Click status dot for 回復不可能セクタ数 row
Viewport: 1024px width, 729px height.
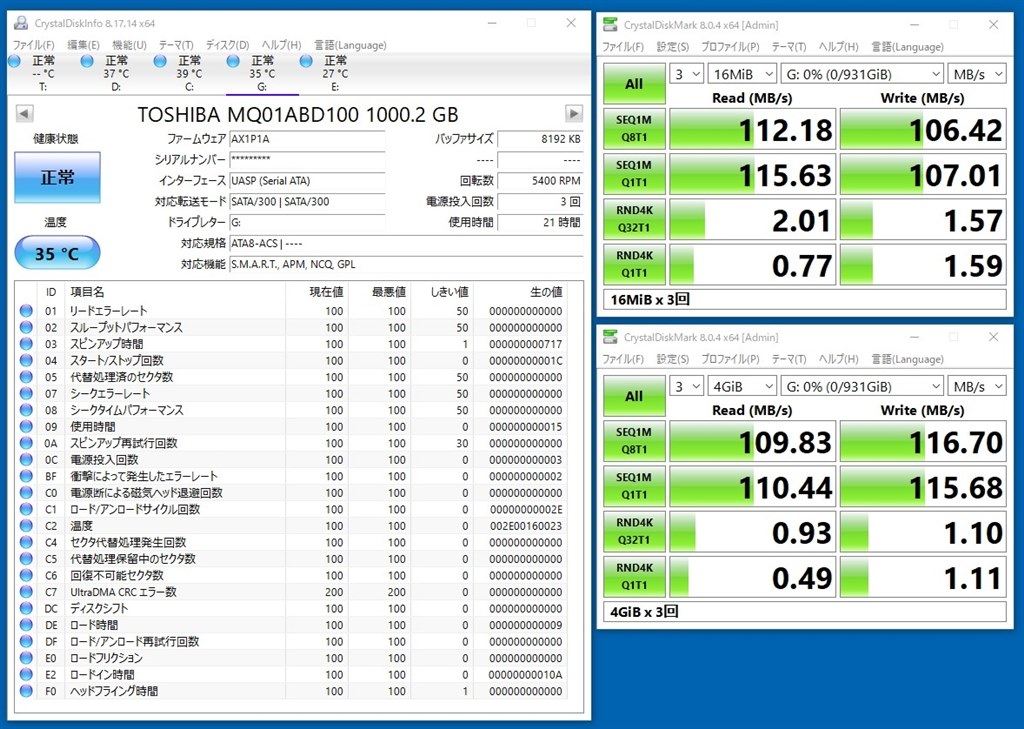pos(26,575)
